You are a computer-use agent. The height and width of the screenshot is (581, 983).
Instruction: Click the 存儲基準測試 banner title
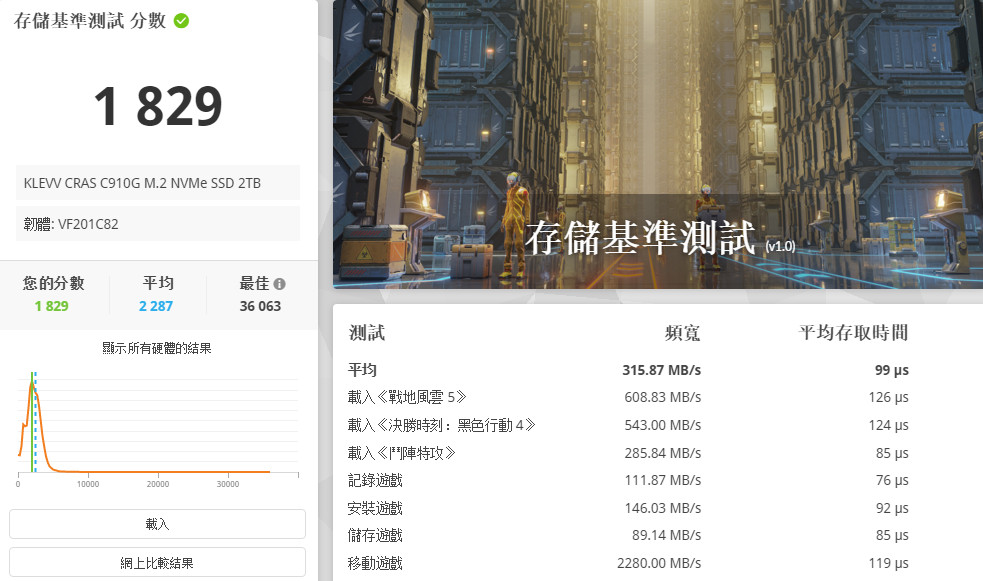pyautogui.click(x=641, y=240)
